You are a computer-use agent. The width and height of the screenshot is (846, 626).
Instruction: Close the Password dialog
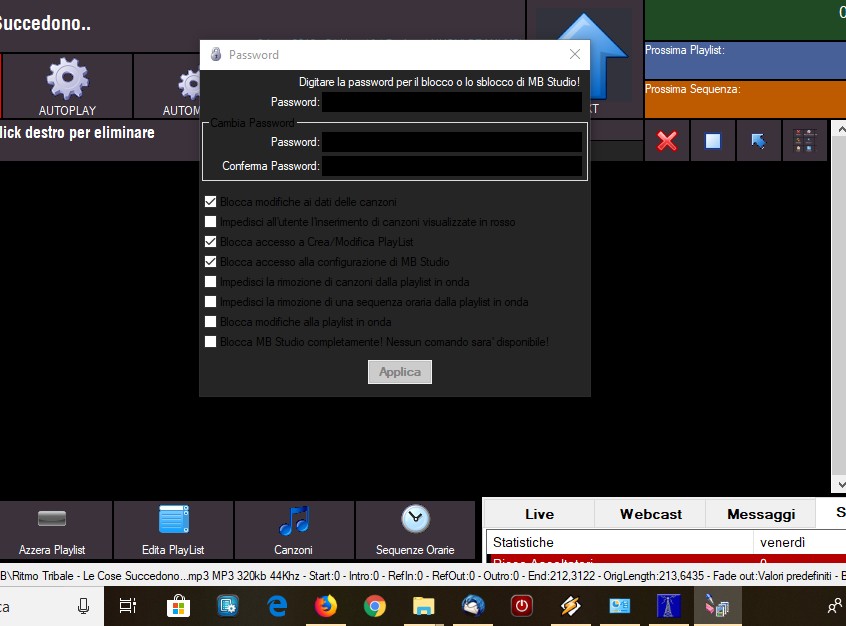(x=574, y=55)
